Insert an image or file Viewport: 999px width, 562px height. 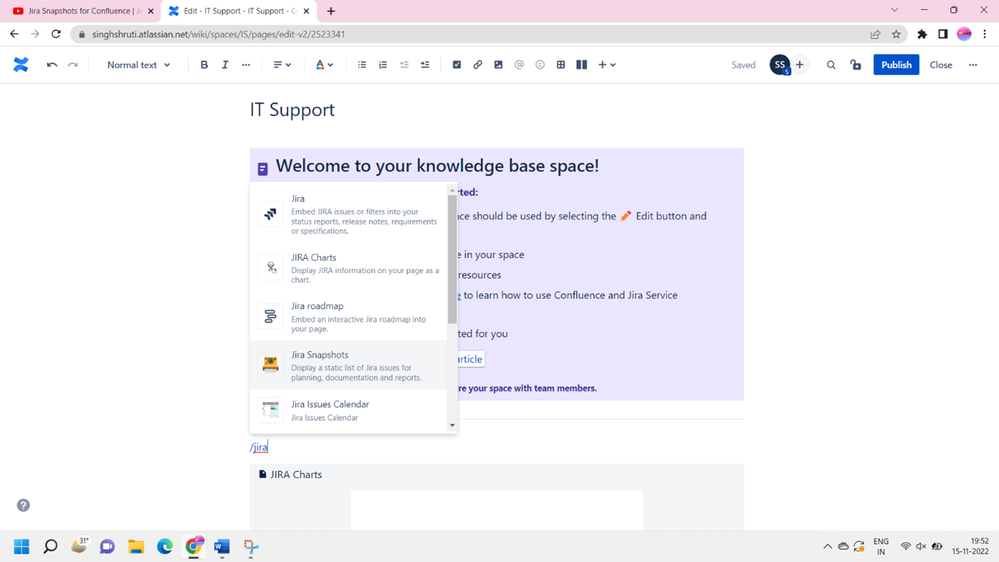pos(498,64)
